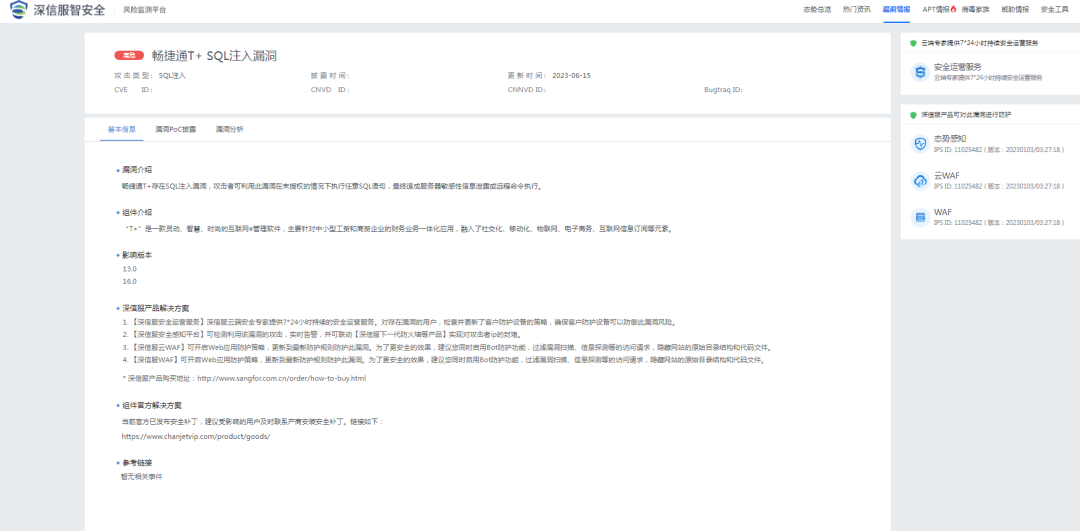Click the IPS ID line under 云WAF
This screenshot has height=531, width=1080.
click(x=999, y=186)
